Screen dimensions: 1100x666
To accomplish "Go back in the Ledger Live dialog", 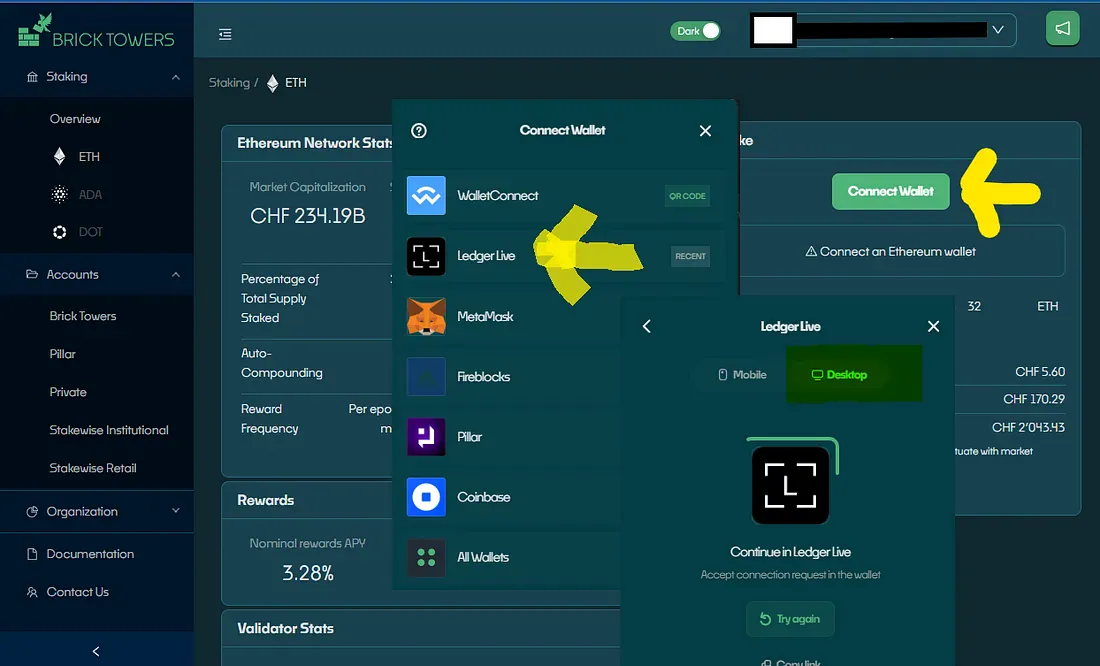I will coord(646,326).
